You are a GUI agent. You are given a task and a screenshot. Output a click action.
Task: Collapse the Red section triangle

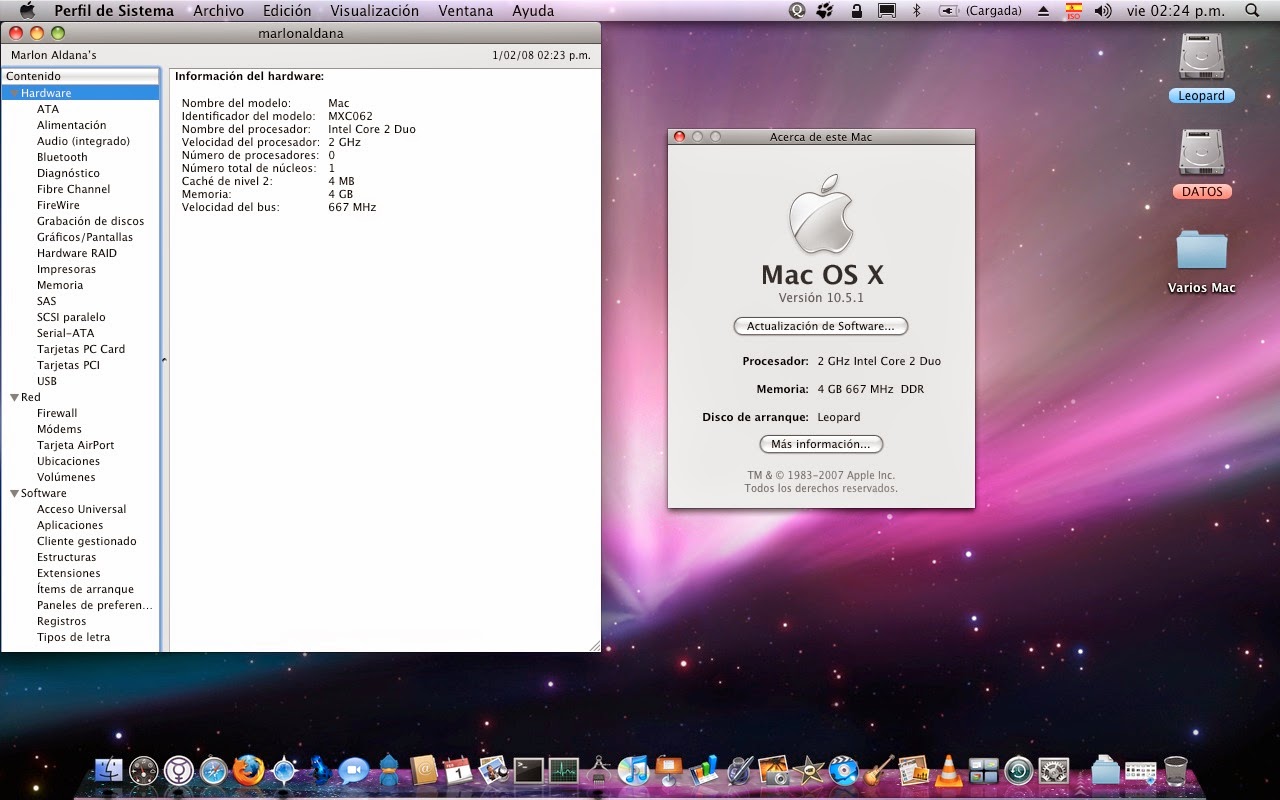(x=14, y=397)
